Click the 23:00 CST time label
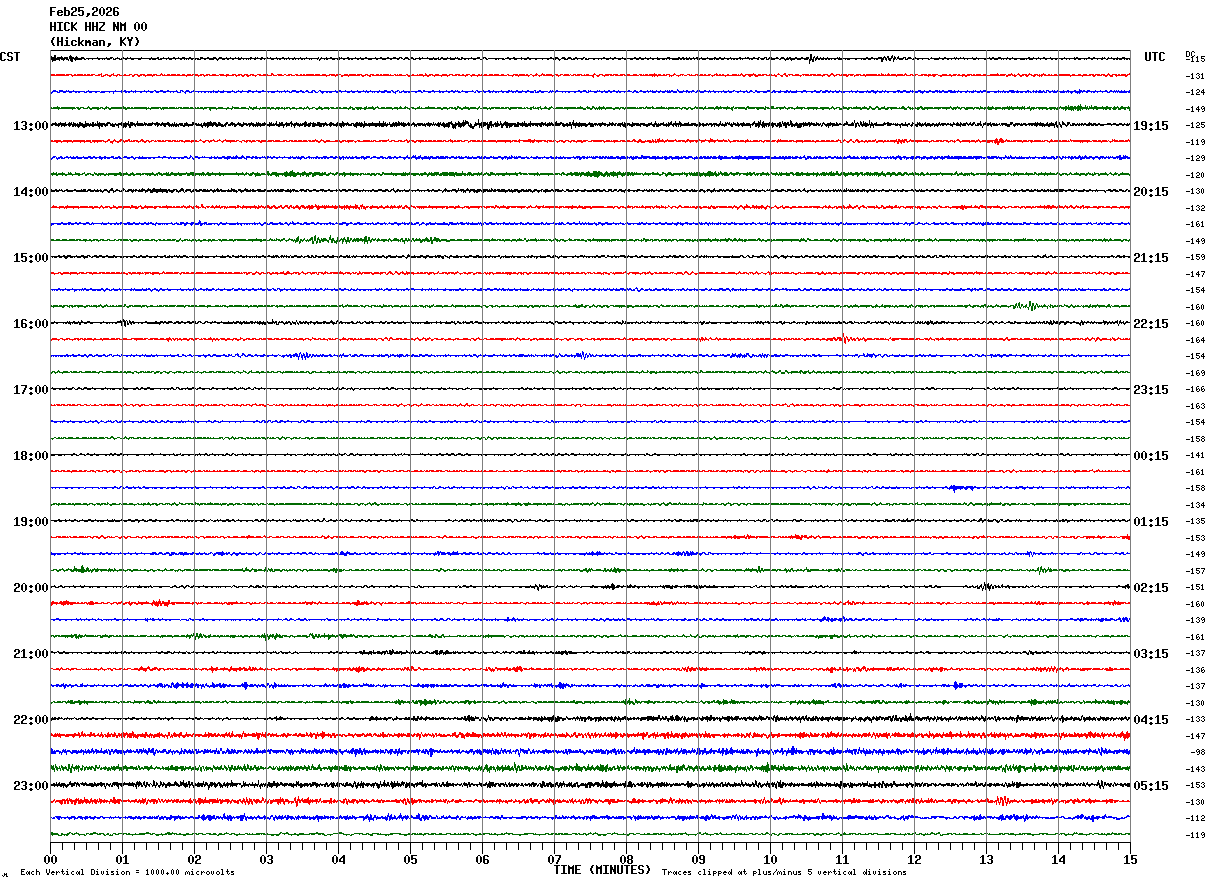Image resolution: width=1210 pixels, height=886 pixels. pos(31,786)
